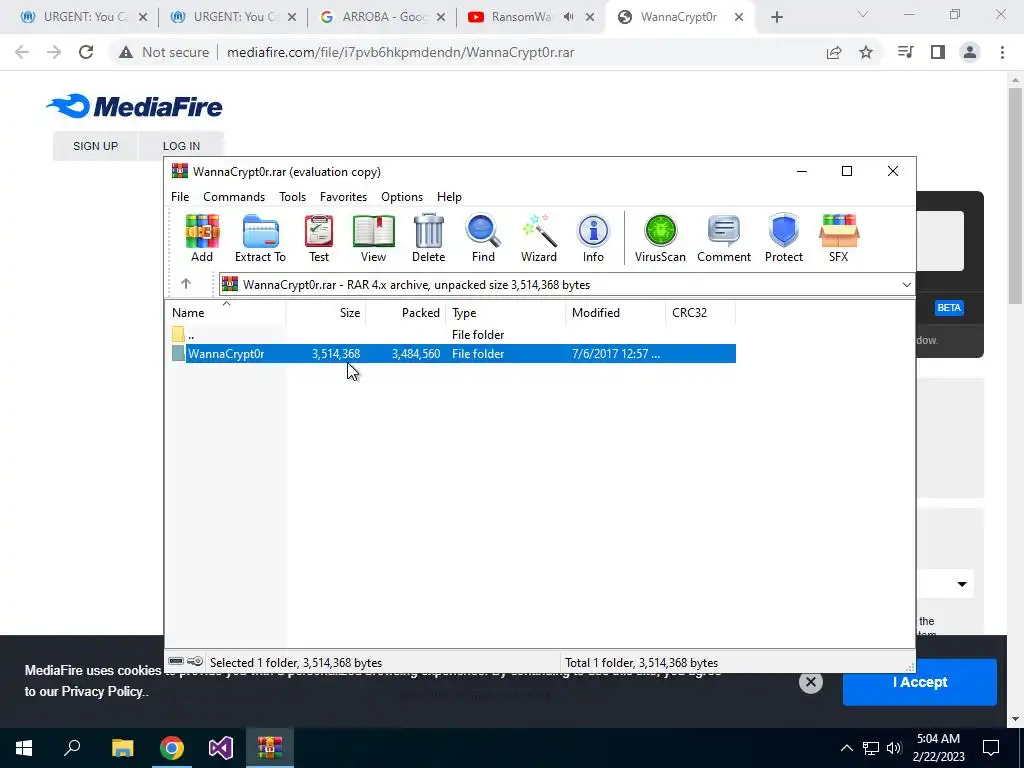This screenshot has width=1024, height=768.
Task: Open the Favorites menu
Action: 344,197
